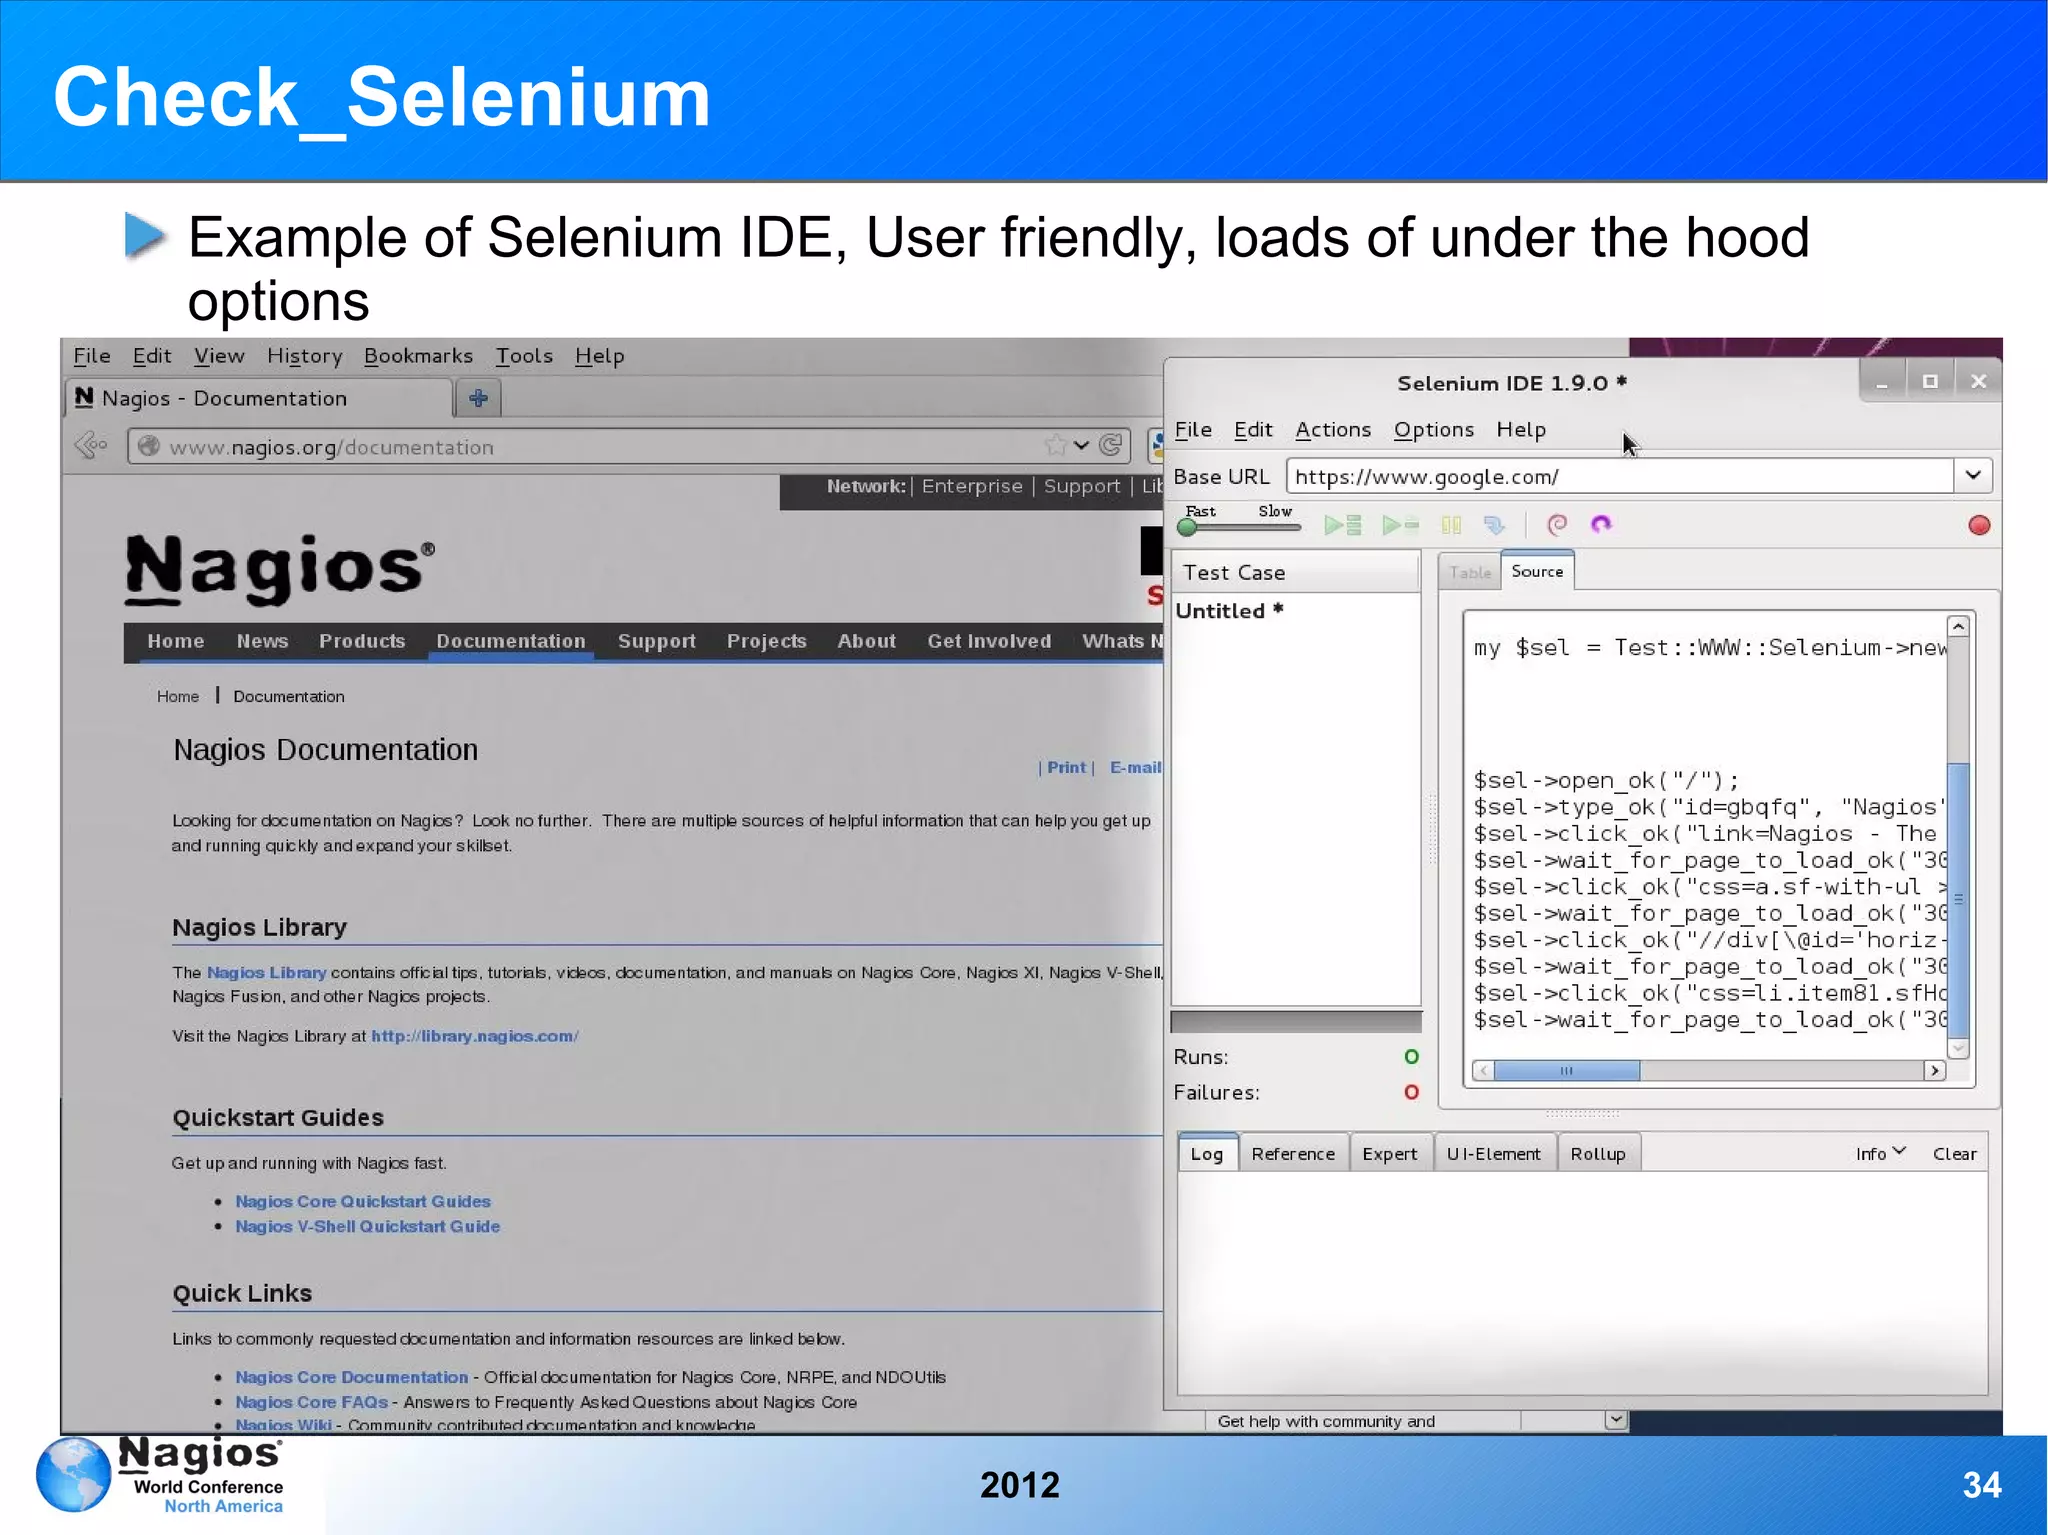Click the rollup swirl icon

pyautogui.click(x=1557, y=525)
